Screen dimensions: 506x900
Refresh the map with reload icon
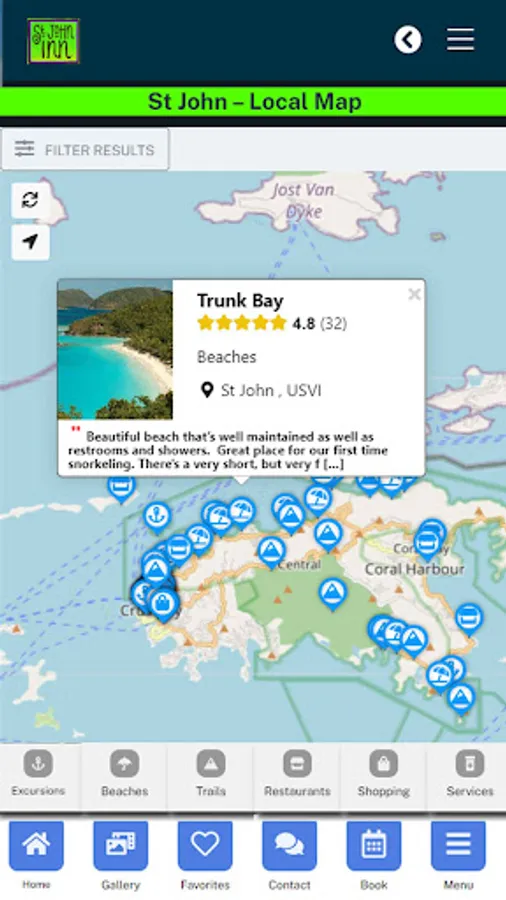[30, 200]
